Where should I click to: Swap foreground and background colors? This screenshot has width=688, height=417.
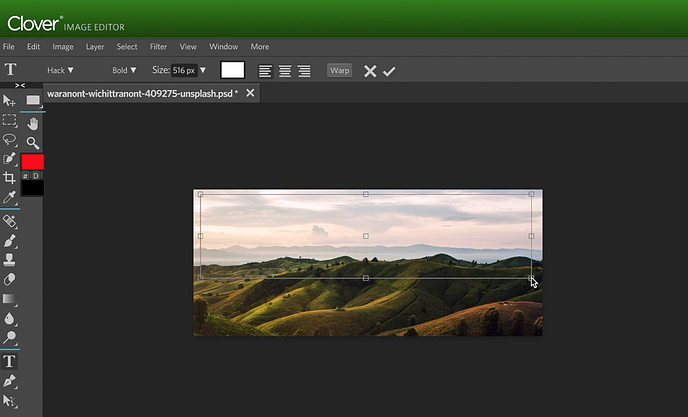coord(25,176)
